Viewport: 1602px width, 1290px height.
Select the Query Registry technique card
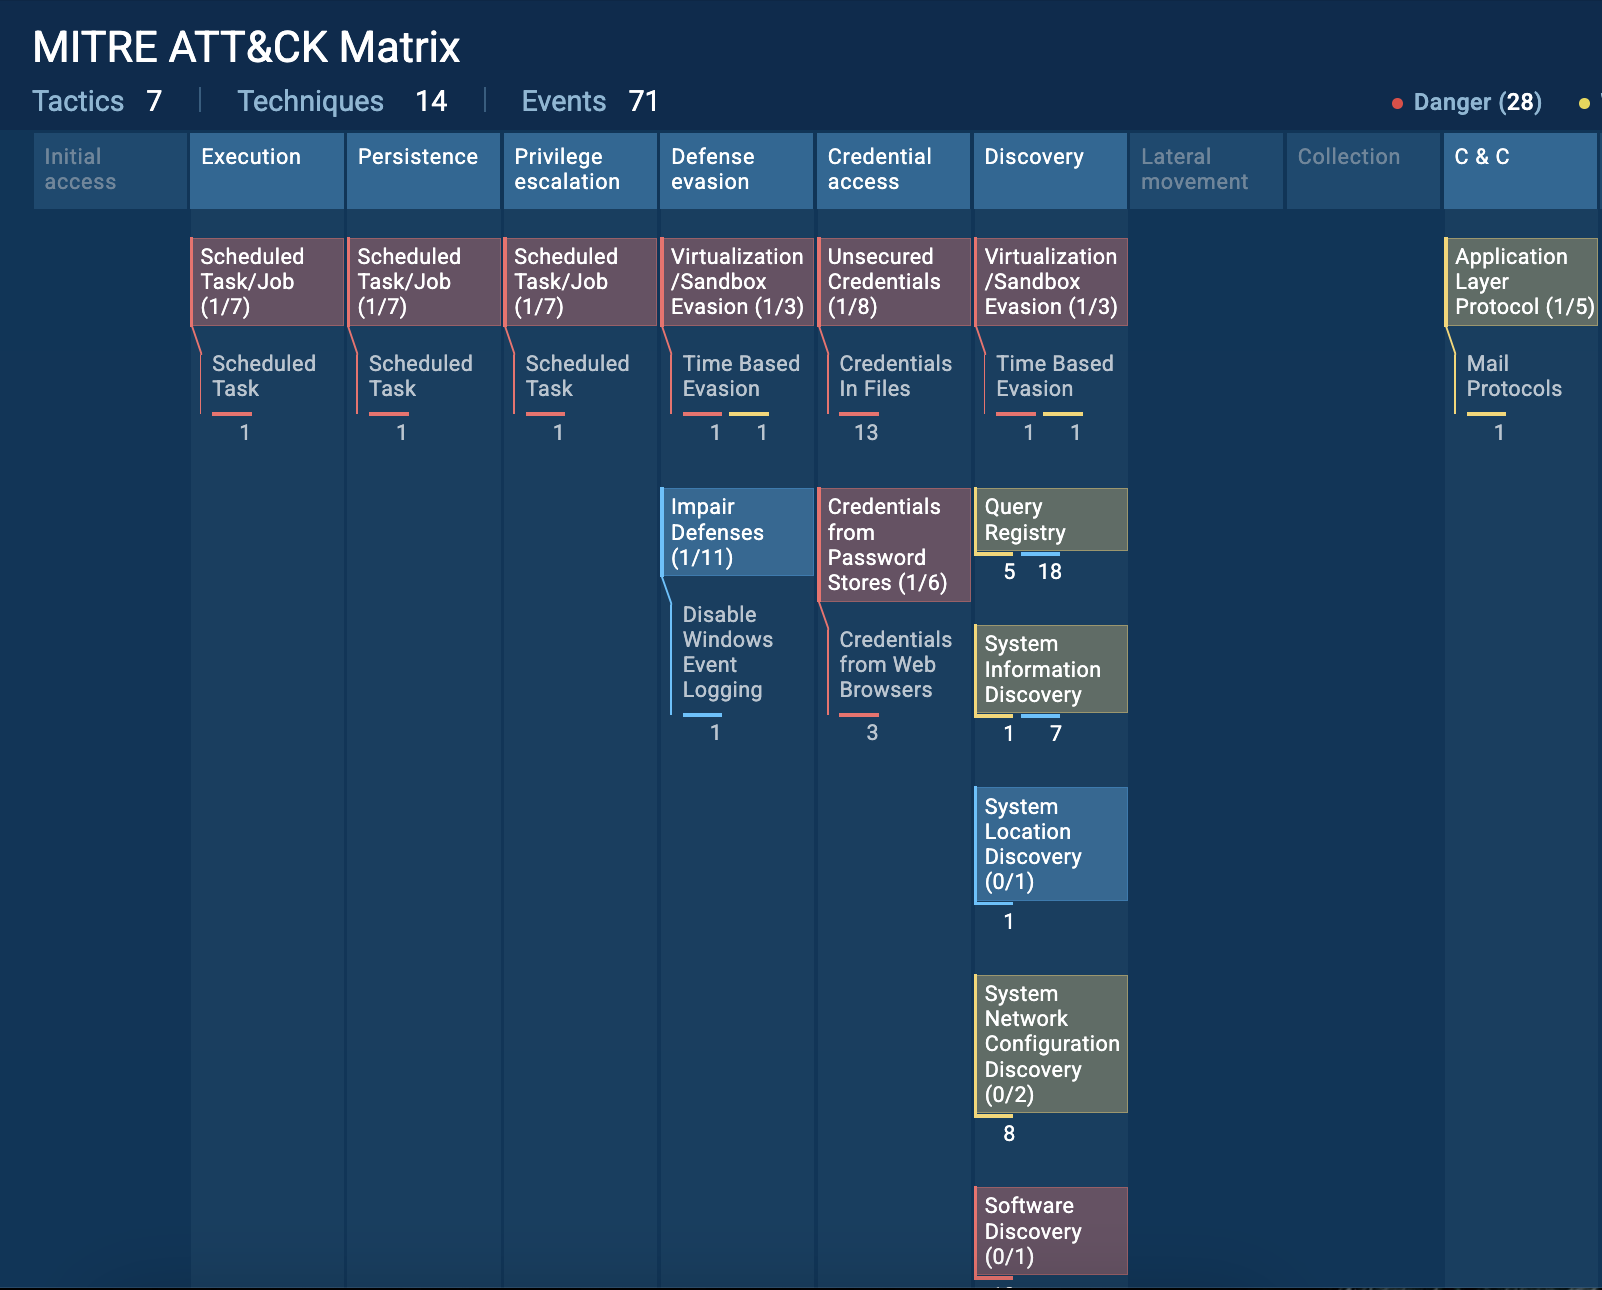[x=1050, y=520]
